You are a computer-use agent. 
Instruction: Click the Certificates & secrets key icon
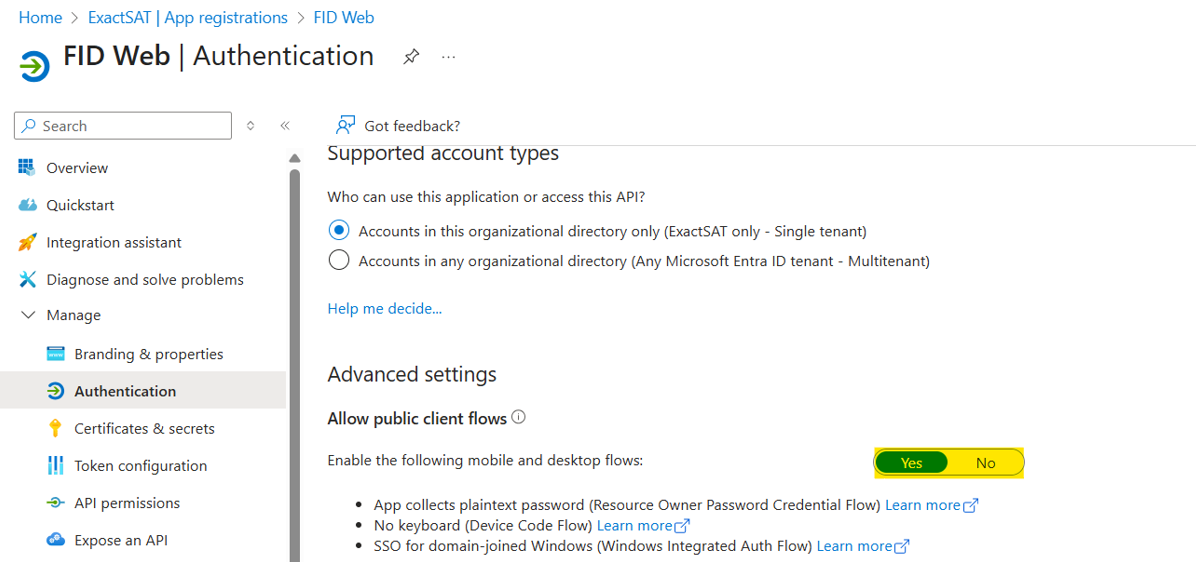tap(54, 429)
